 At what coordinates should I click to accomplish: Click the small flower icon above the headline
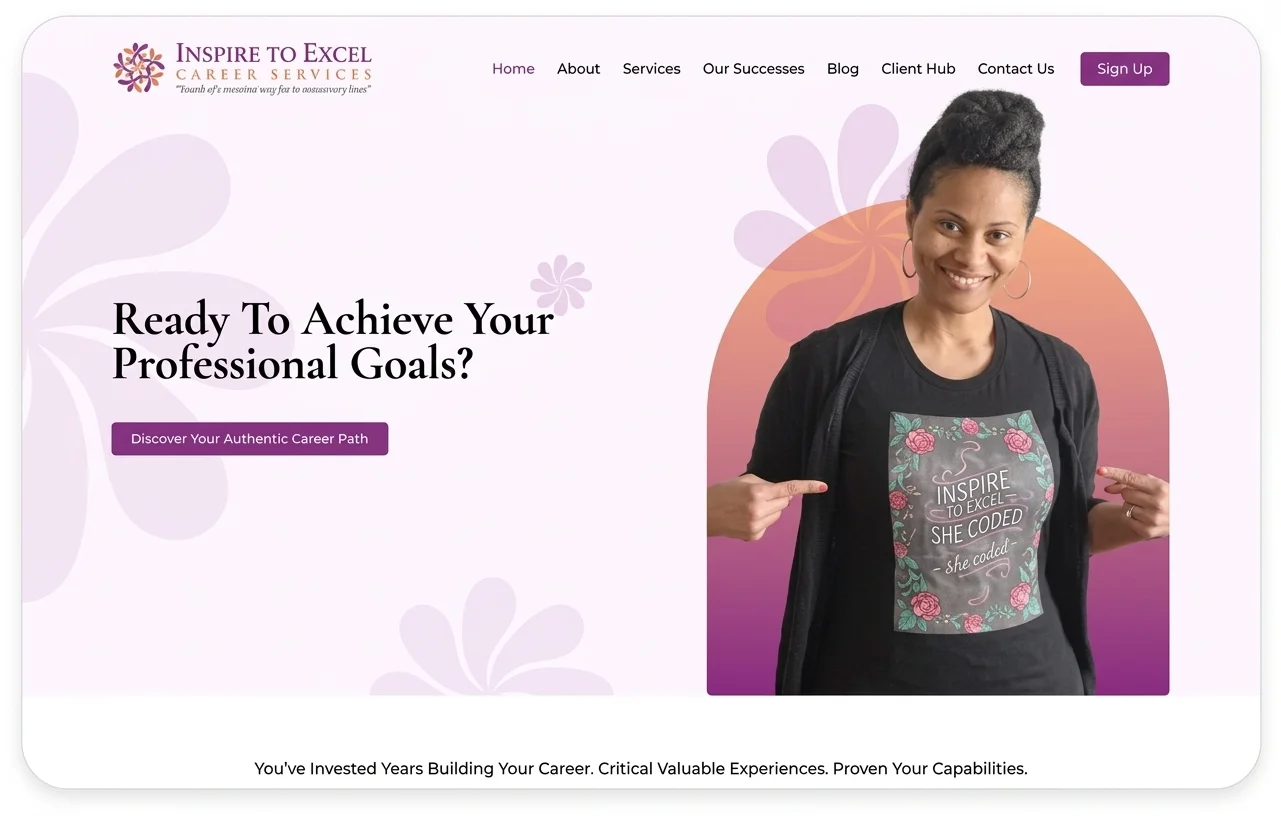[x=561, y=285]
